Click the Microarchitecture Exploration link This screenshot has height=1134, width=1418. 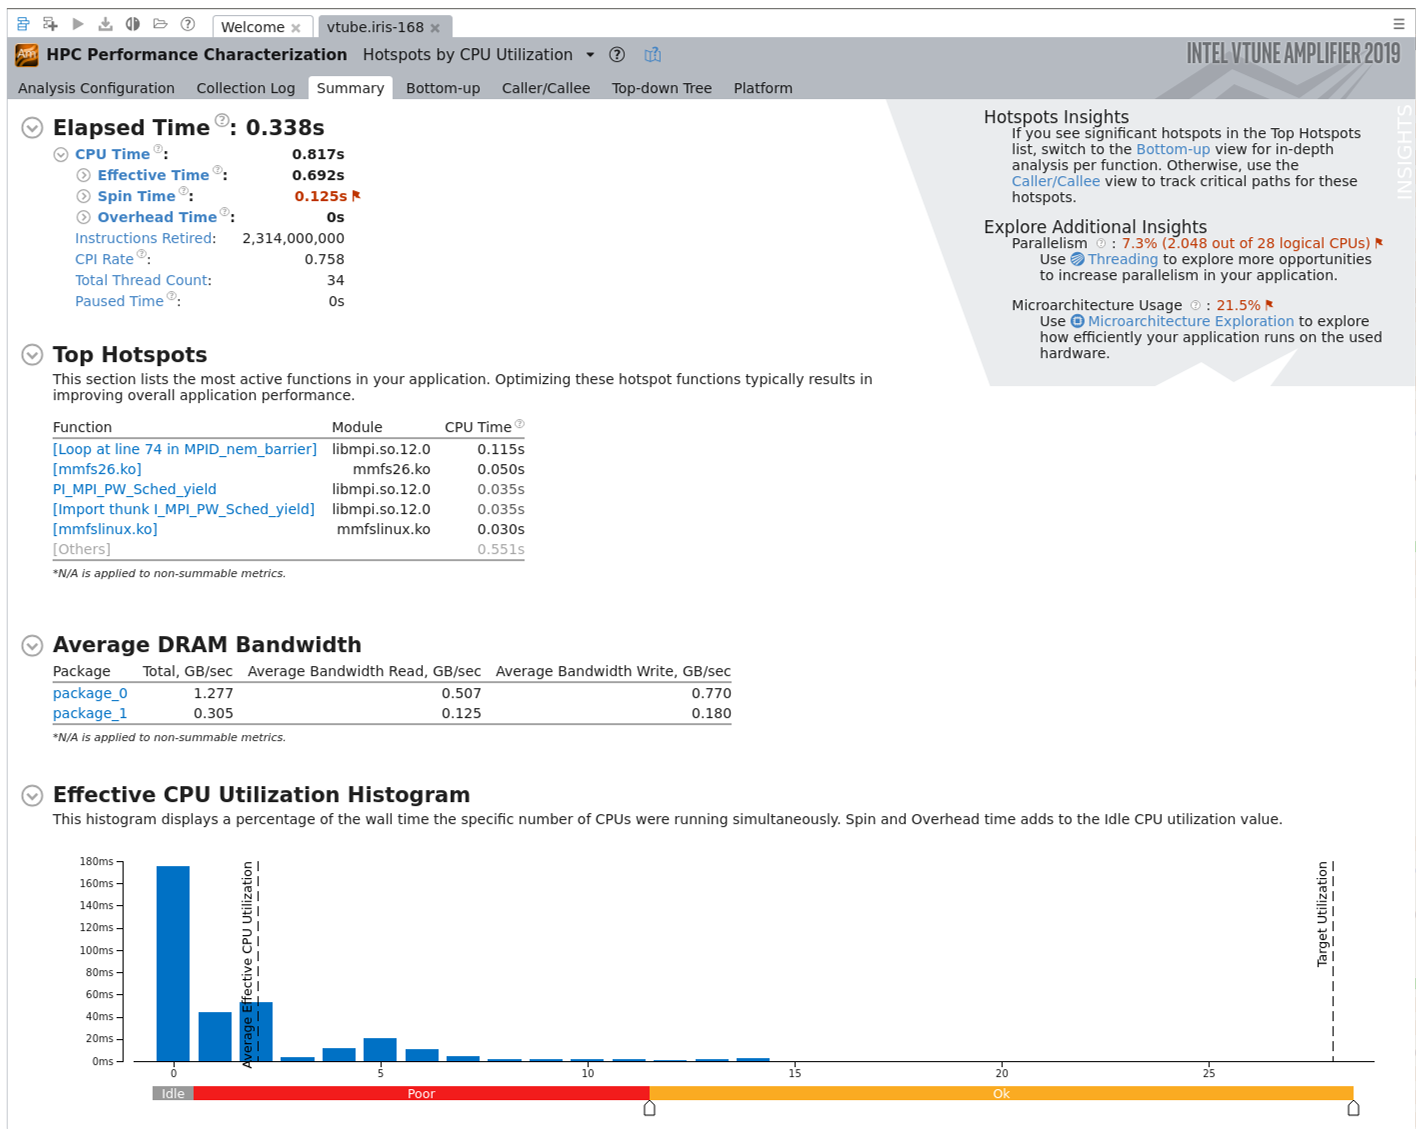coord(1190,321)
